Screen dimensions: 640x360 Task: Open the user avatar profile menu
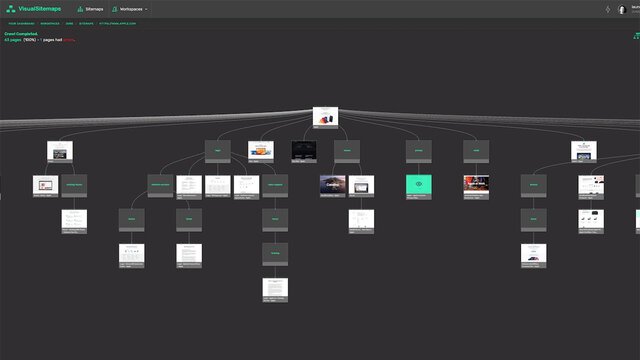[x=622, y=9]
